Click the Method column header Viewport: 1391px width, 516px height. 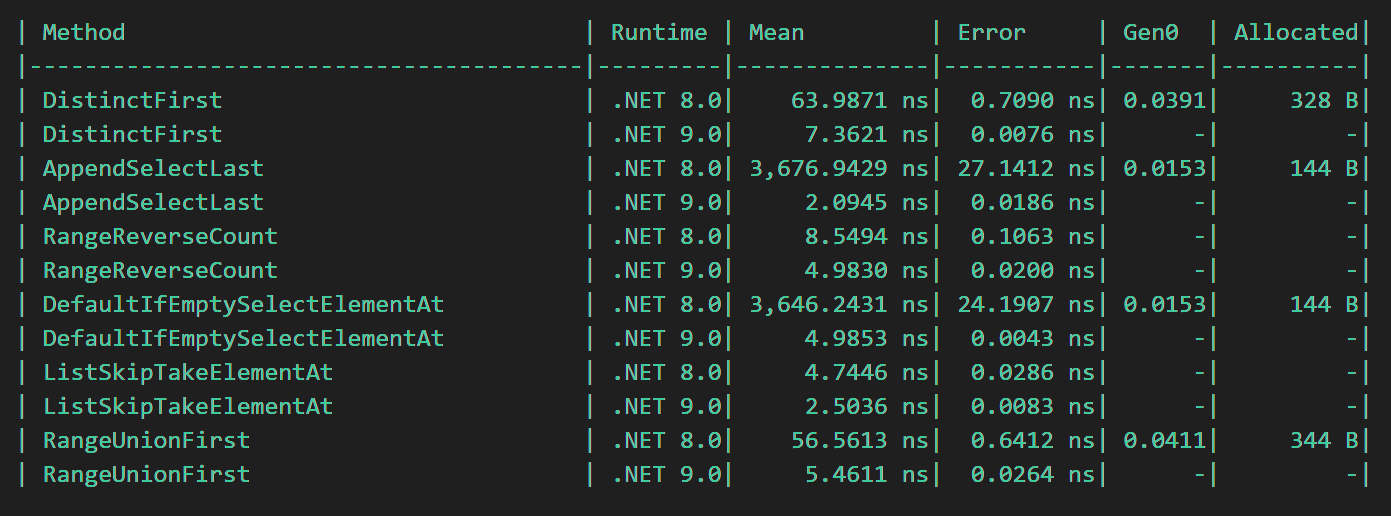point(84,32)
